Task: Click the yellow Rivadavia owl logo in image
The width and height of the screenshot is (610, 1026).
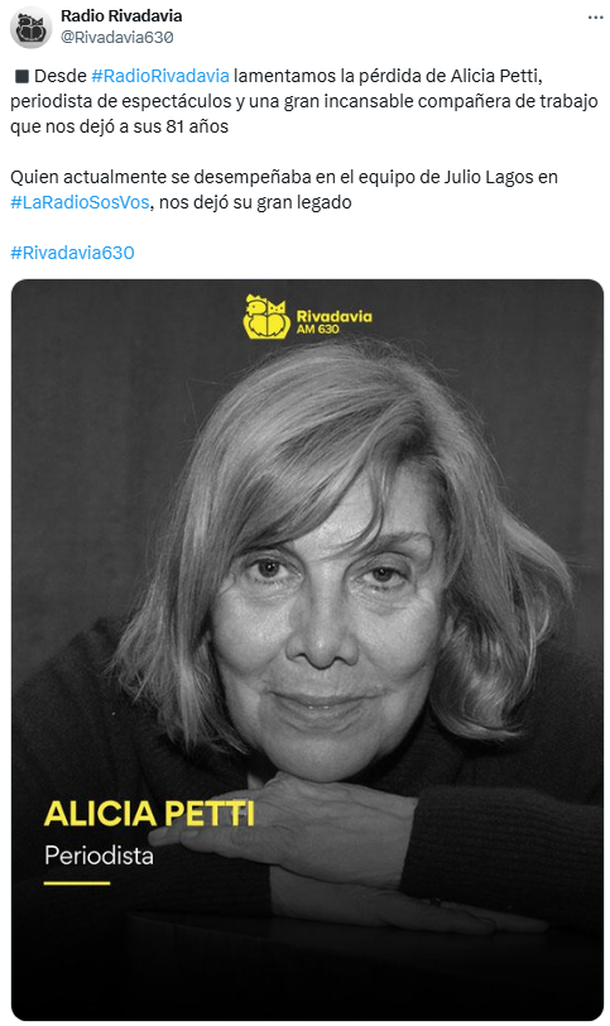Action: (x=266, y=316)
